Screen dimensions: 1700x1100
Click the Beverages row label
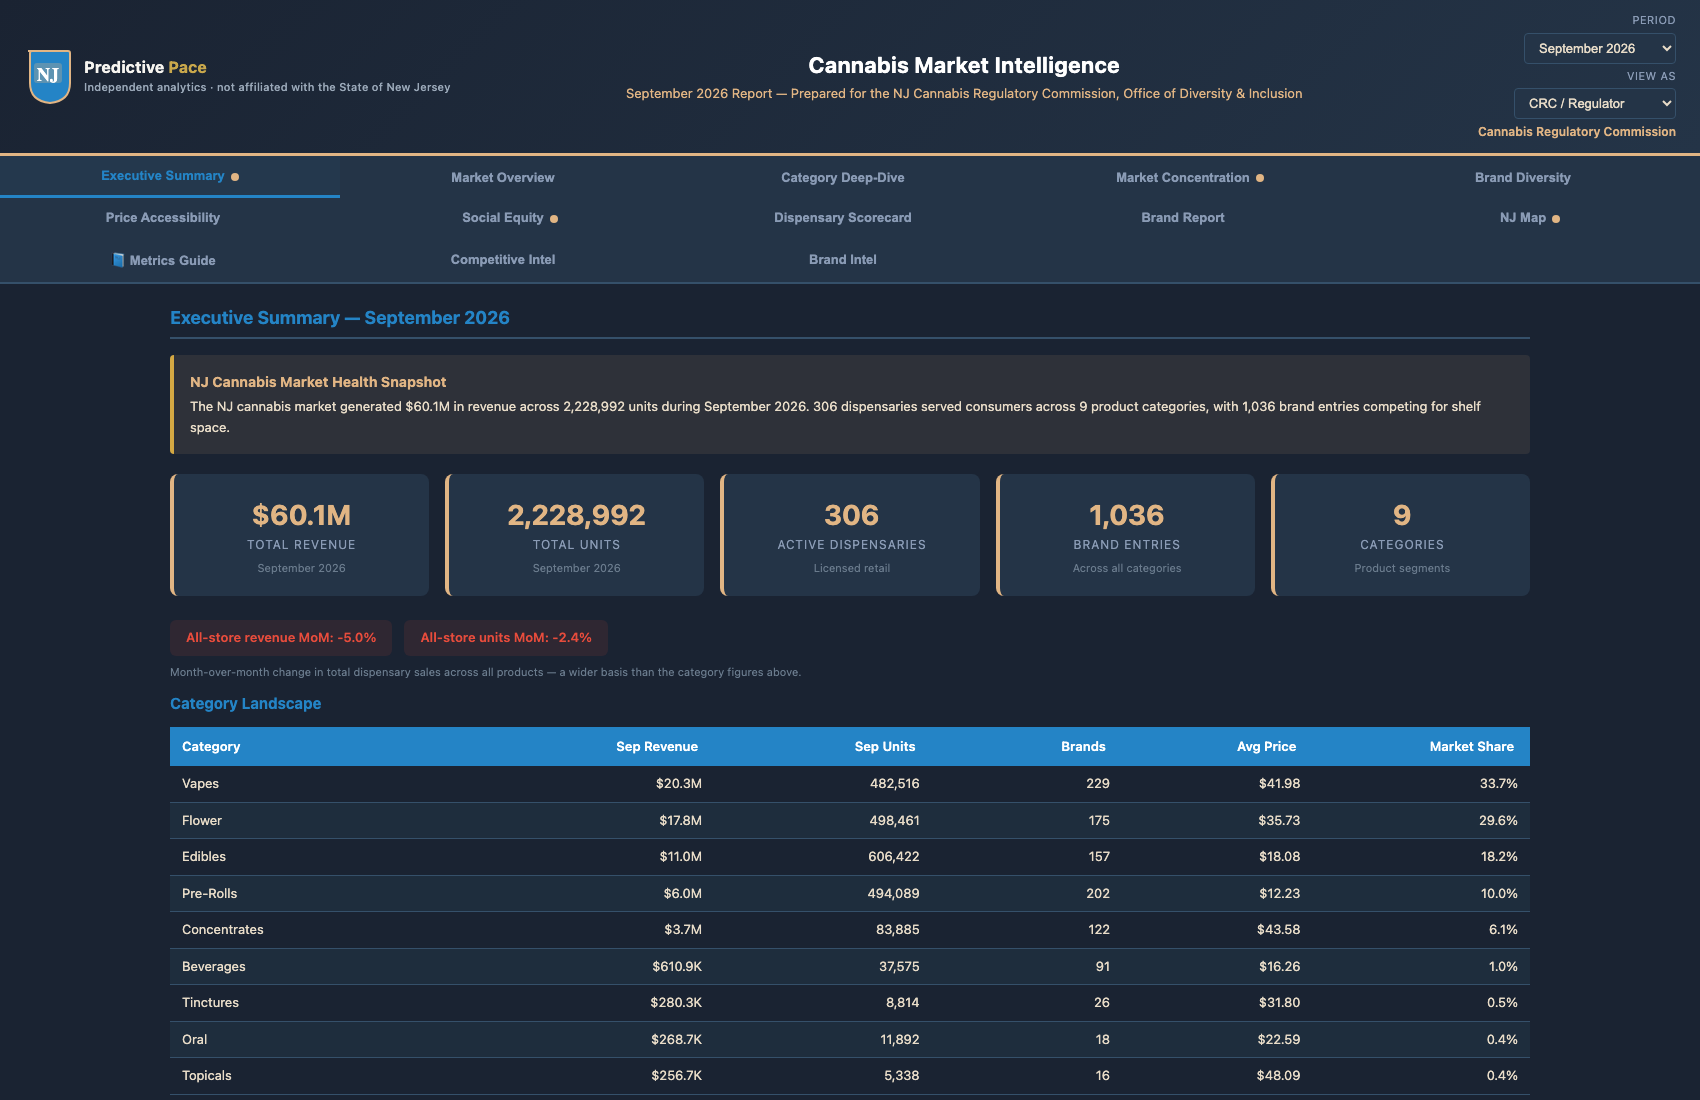point(213,966)
